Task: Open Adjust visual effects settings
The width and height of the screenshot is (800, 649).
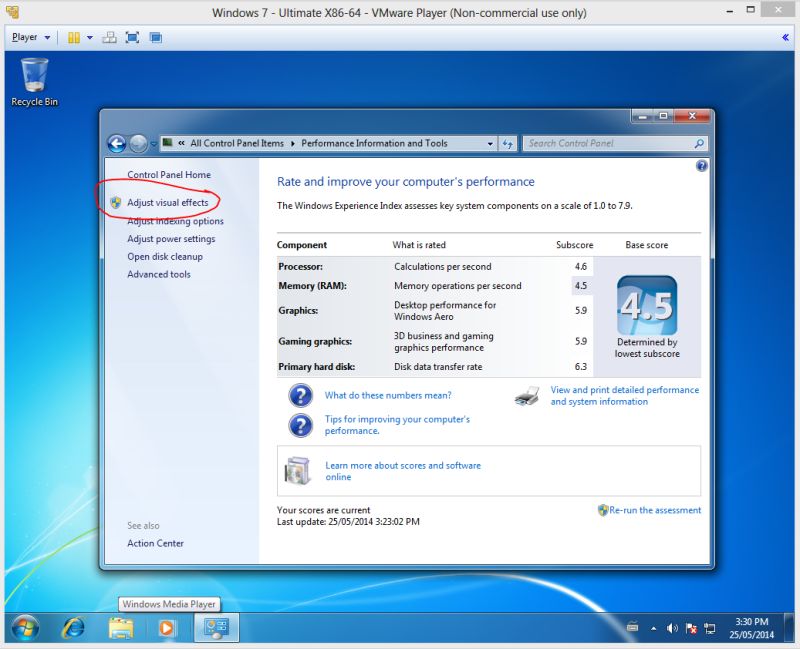Action: (167, 201)
